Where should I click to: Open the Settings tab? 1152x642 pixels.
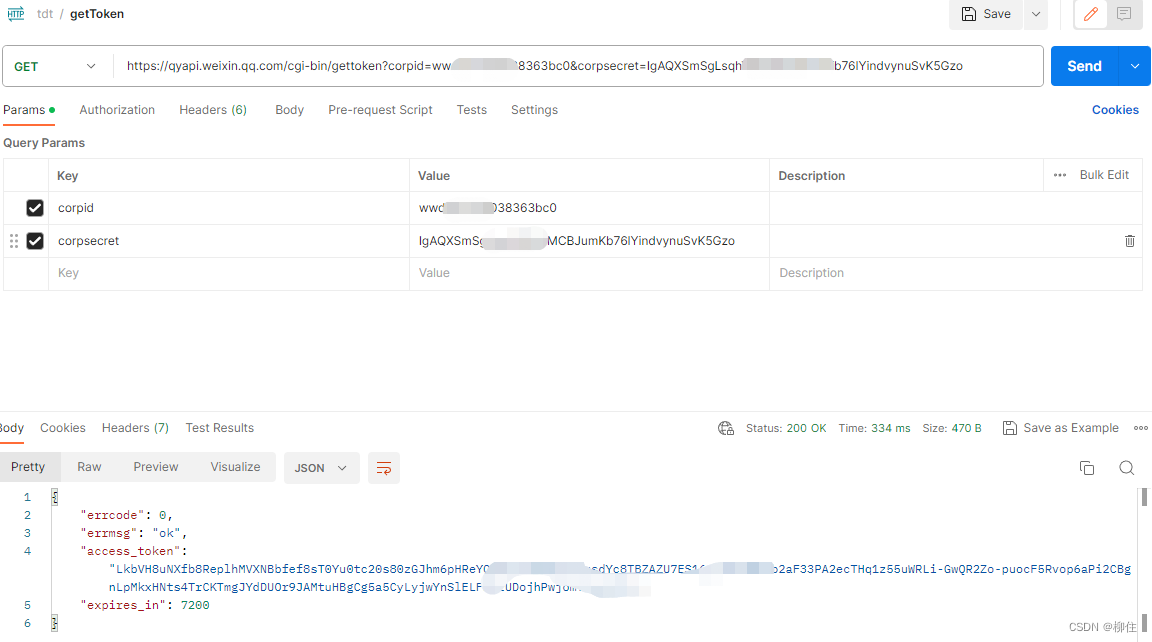point(534,110)
